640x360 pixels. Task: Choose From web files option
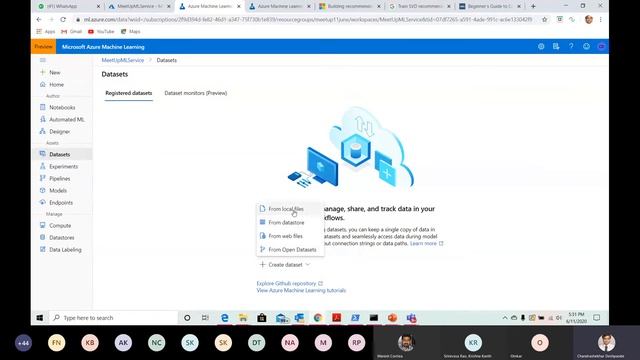[x=290, y=236]
